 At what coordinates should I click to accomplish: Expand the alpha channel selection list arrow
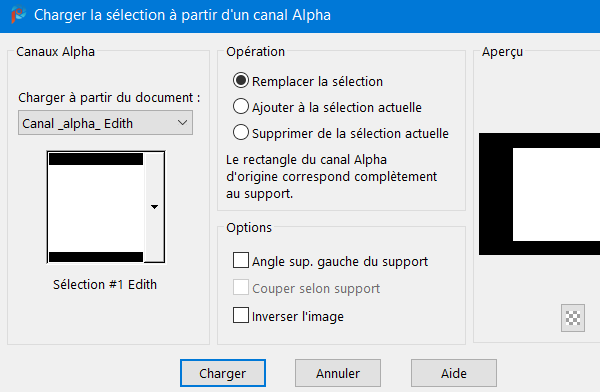pyautogui.click(x=154, y=207)
